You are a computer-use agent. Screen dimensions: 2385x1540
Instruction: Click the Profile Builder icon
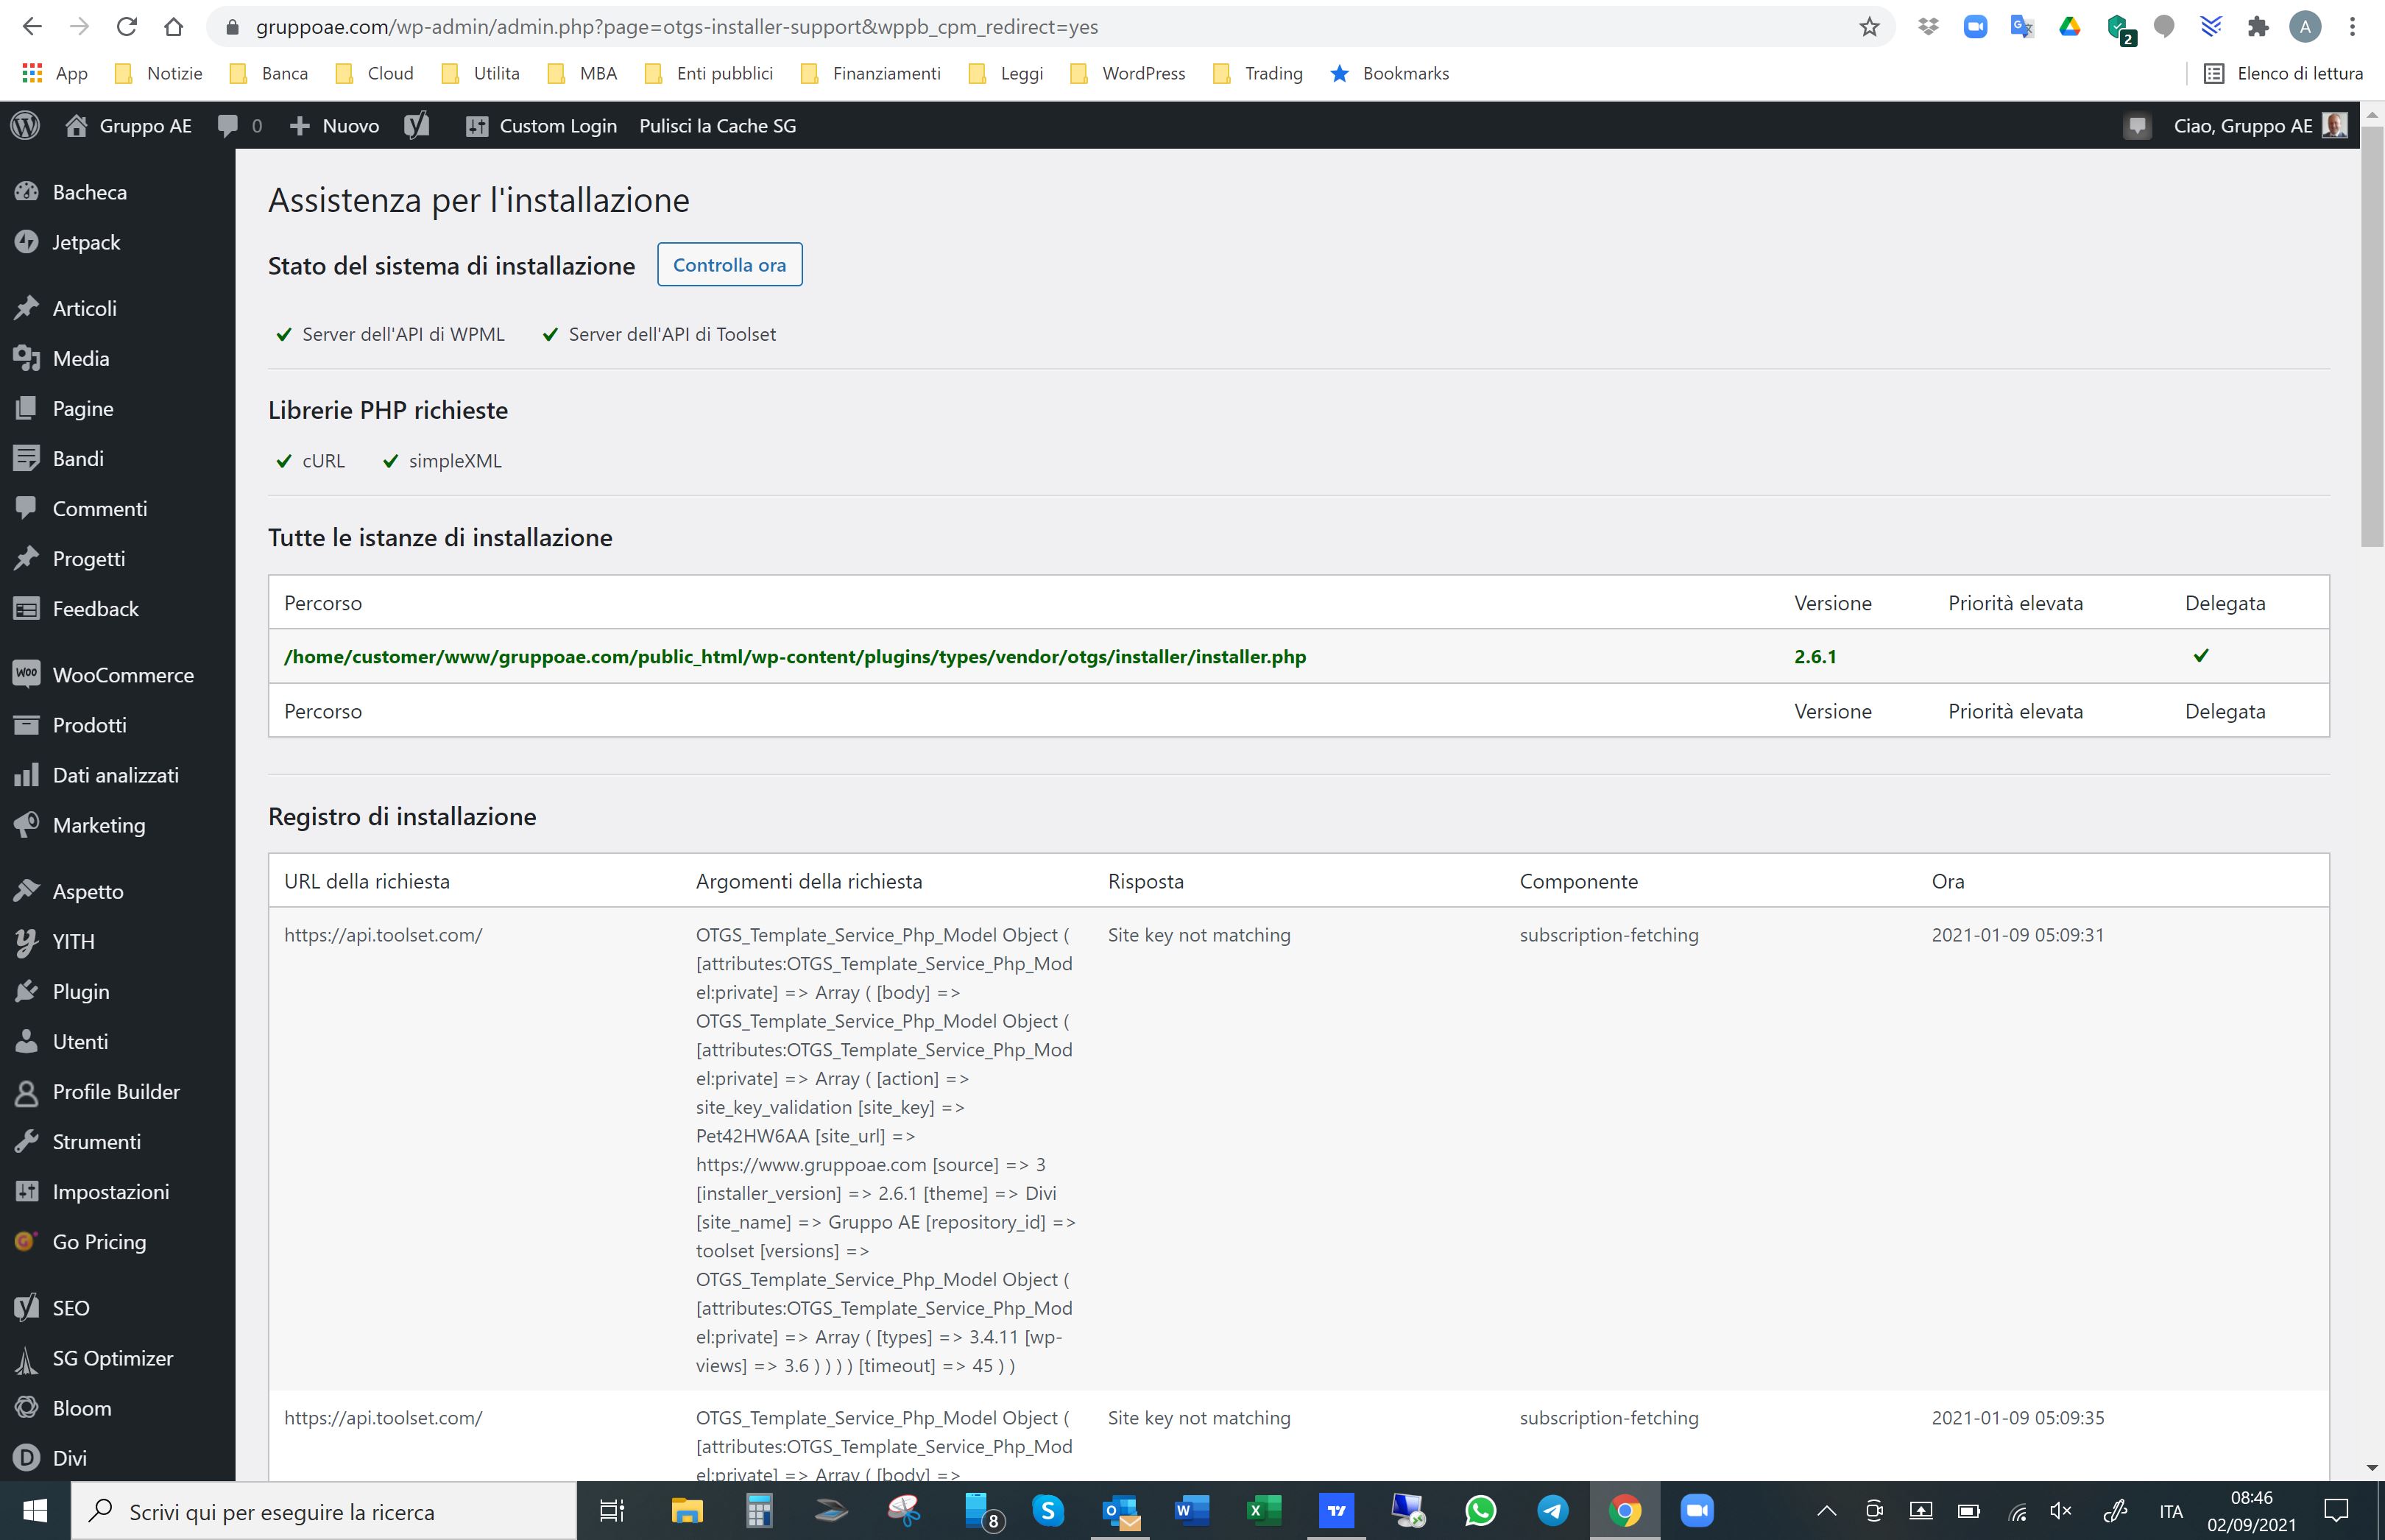click(27, 1092)
